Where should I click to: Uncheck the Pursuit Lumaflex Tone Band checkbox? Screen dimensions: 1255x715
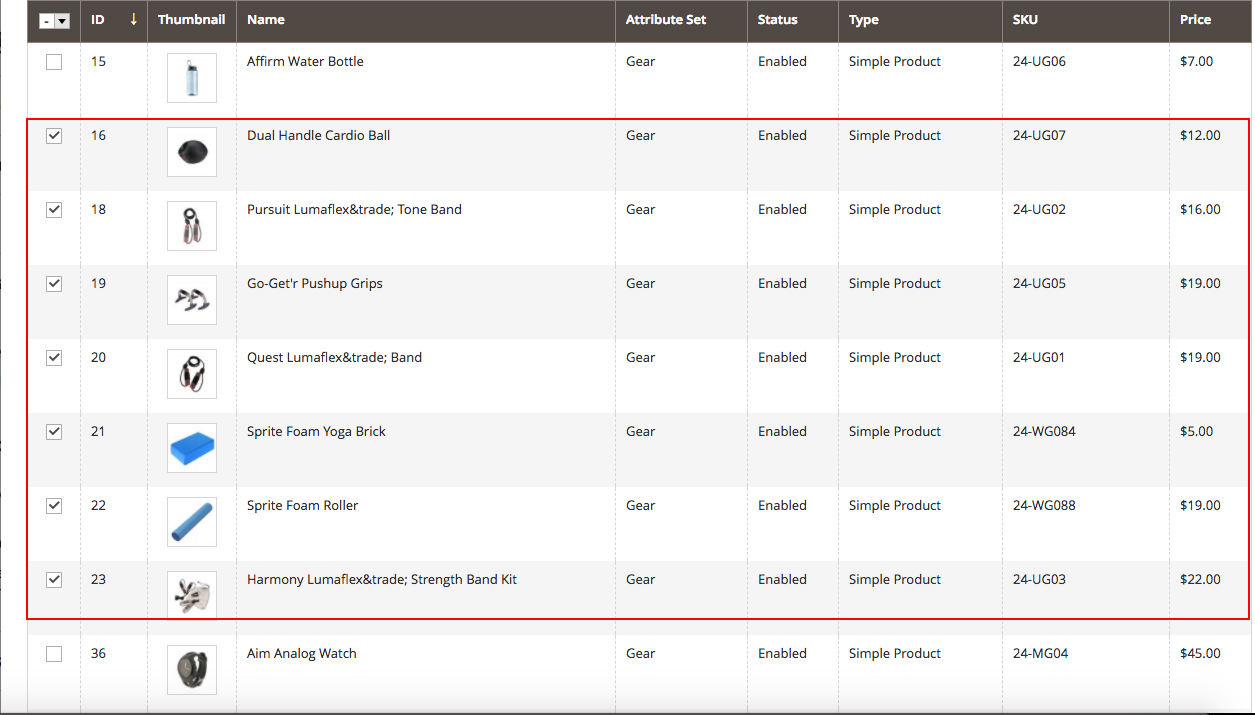[53, 209]
